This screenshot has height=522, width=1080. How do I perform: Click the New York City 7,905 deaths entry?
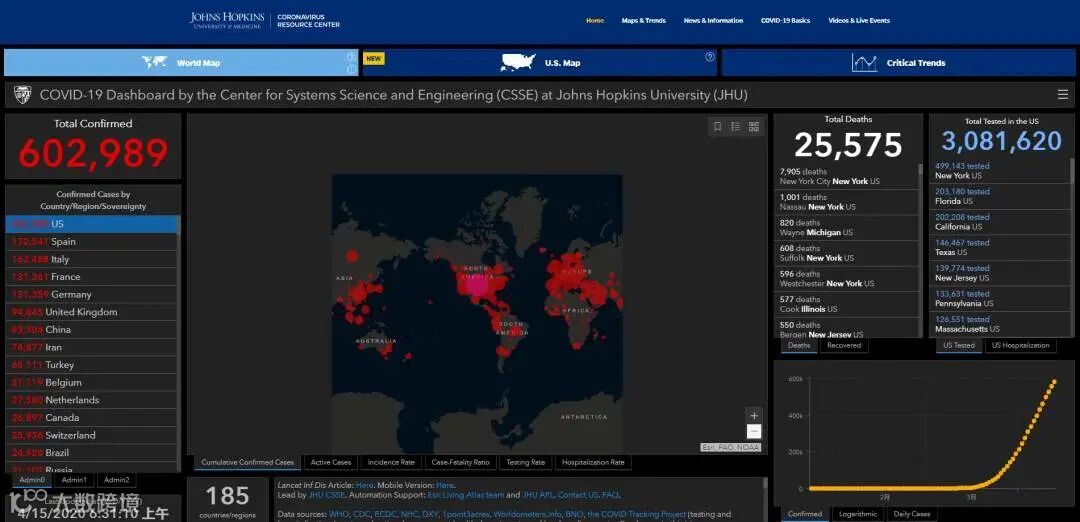[846, 176]
